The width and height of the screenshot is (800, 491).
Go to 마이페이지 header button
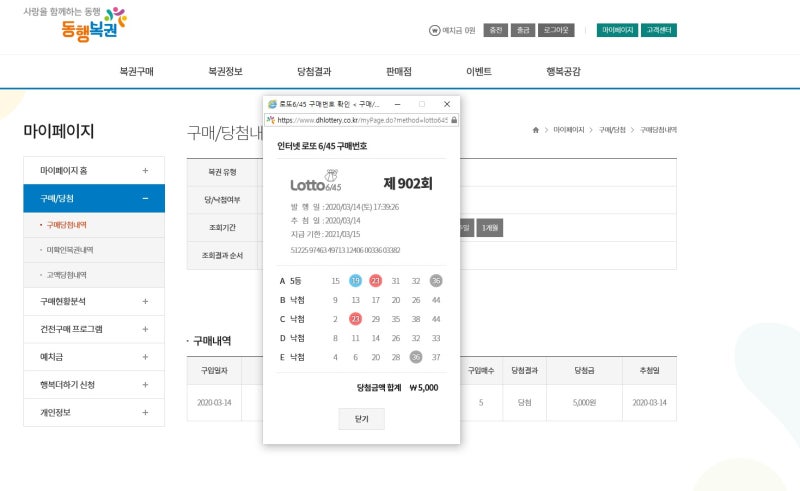click(617, 30)
